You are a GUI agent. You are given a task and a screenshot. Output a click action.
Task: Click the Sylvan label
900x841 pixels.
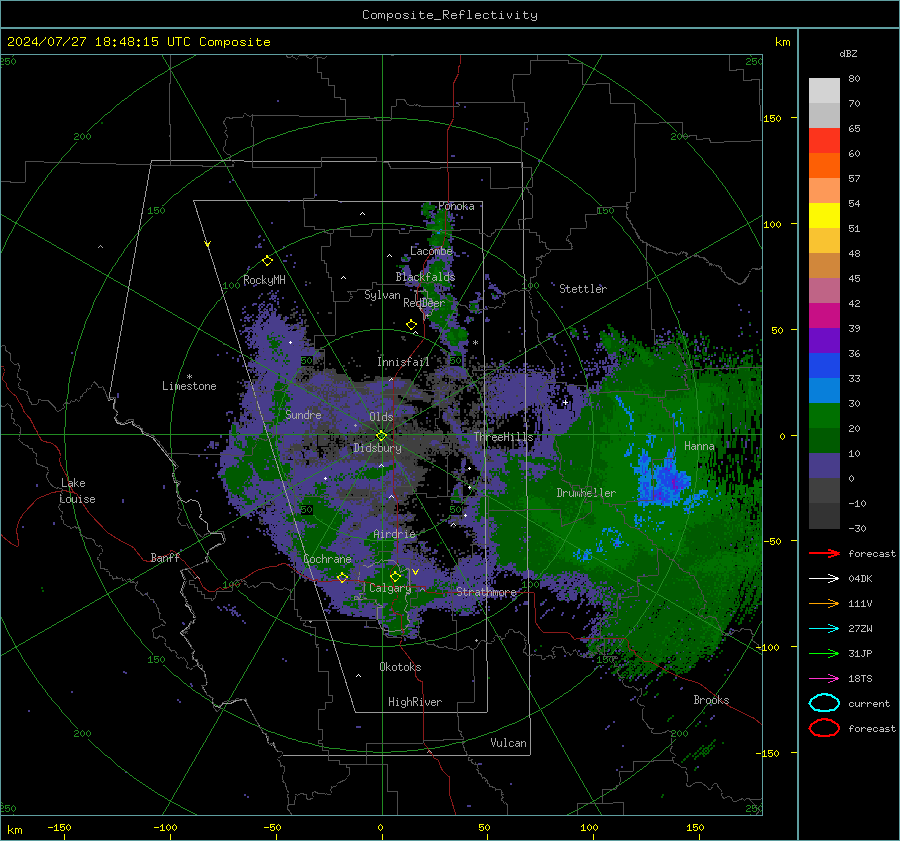(x=382, y=295)
